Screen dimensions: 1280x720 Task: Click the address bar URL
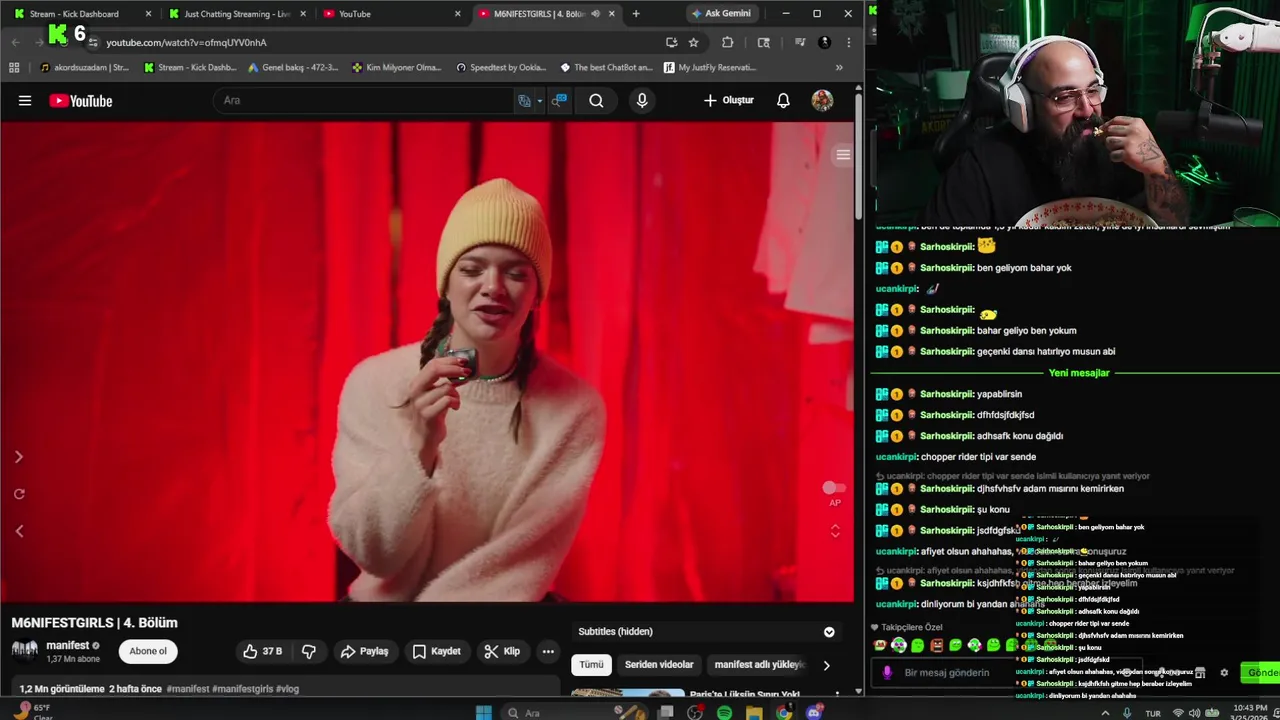click(186, 43)
